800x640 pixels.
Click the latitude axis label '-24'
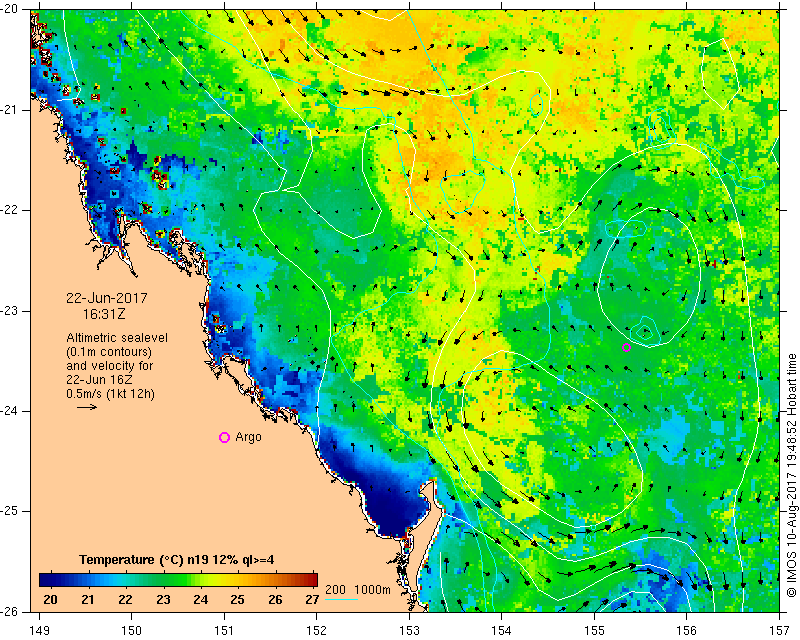coord(10,411)
